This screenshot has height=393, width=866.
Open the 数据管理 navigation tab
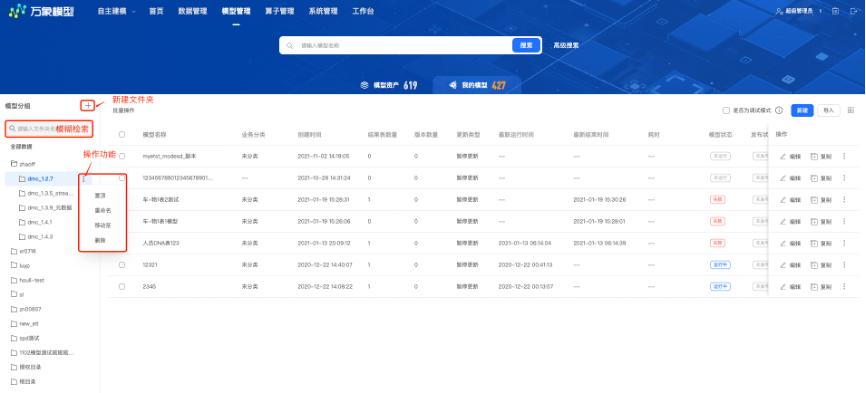point(193,11)
